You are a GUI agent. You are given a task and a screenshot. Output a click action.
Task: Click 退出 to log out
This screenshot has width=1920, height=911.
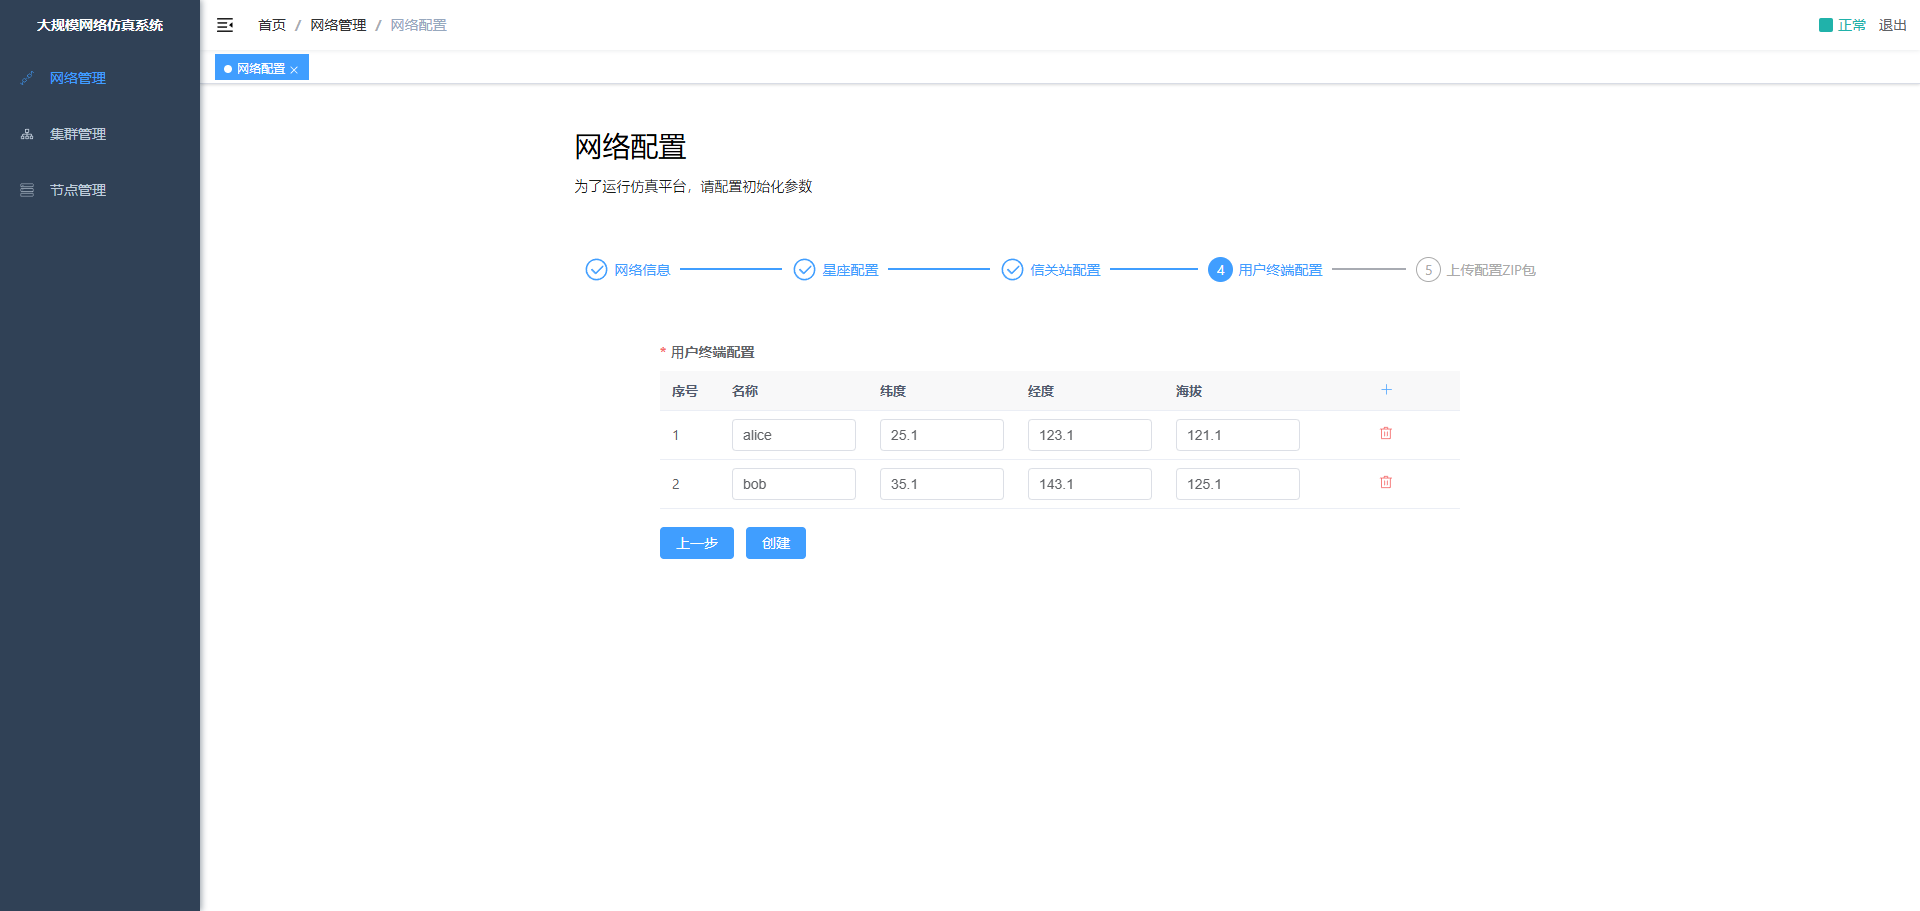coord(1892,25)
